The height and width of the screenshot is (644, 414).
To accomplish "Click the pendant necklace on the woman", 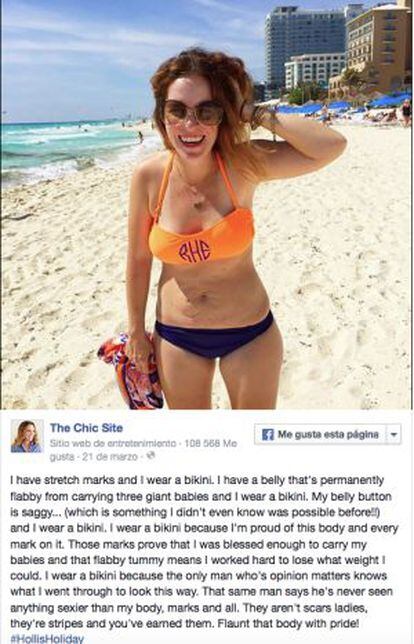I will point(198,202).
